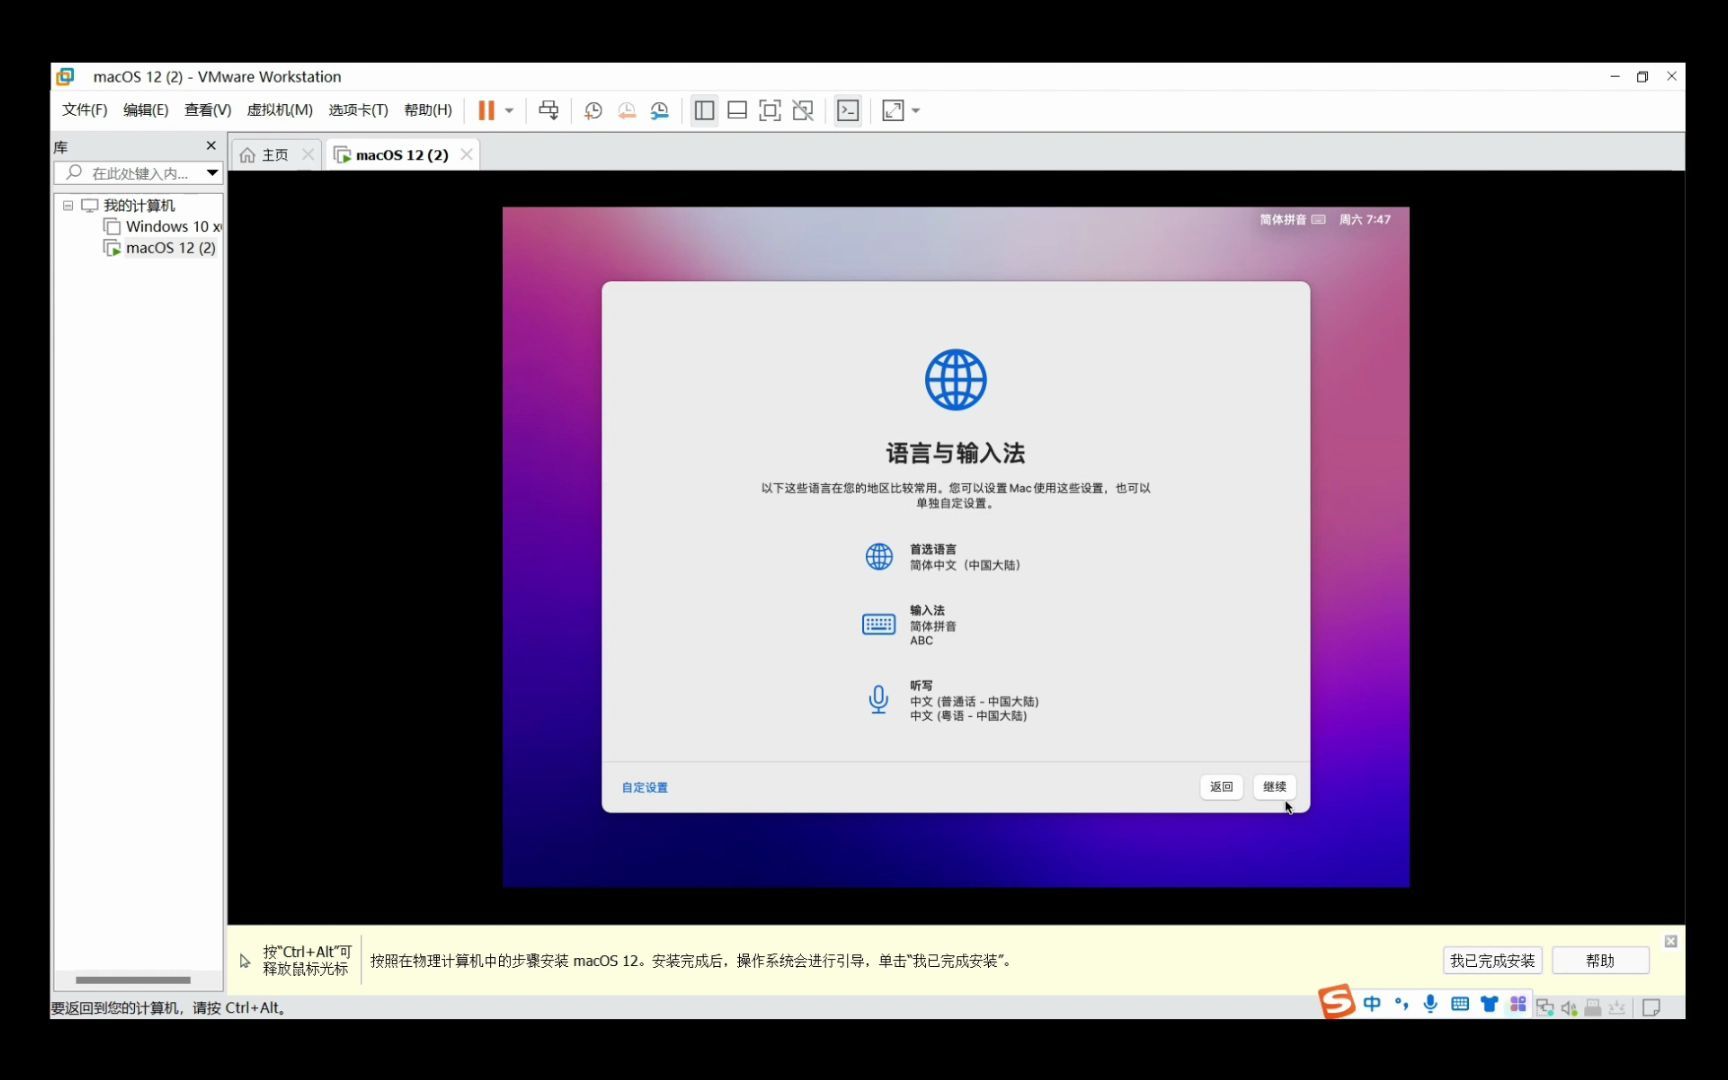This screenshot has height=1080, width=1728.
Task: Send Ctrl+Alt+Del to the guest
Action: pyautogui.click(x=548, y=110)
